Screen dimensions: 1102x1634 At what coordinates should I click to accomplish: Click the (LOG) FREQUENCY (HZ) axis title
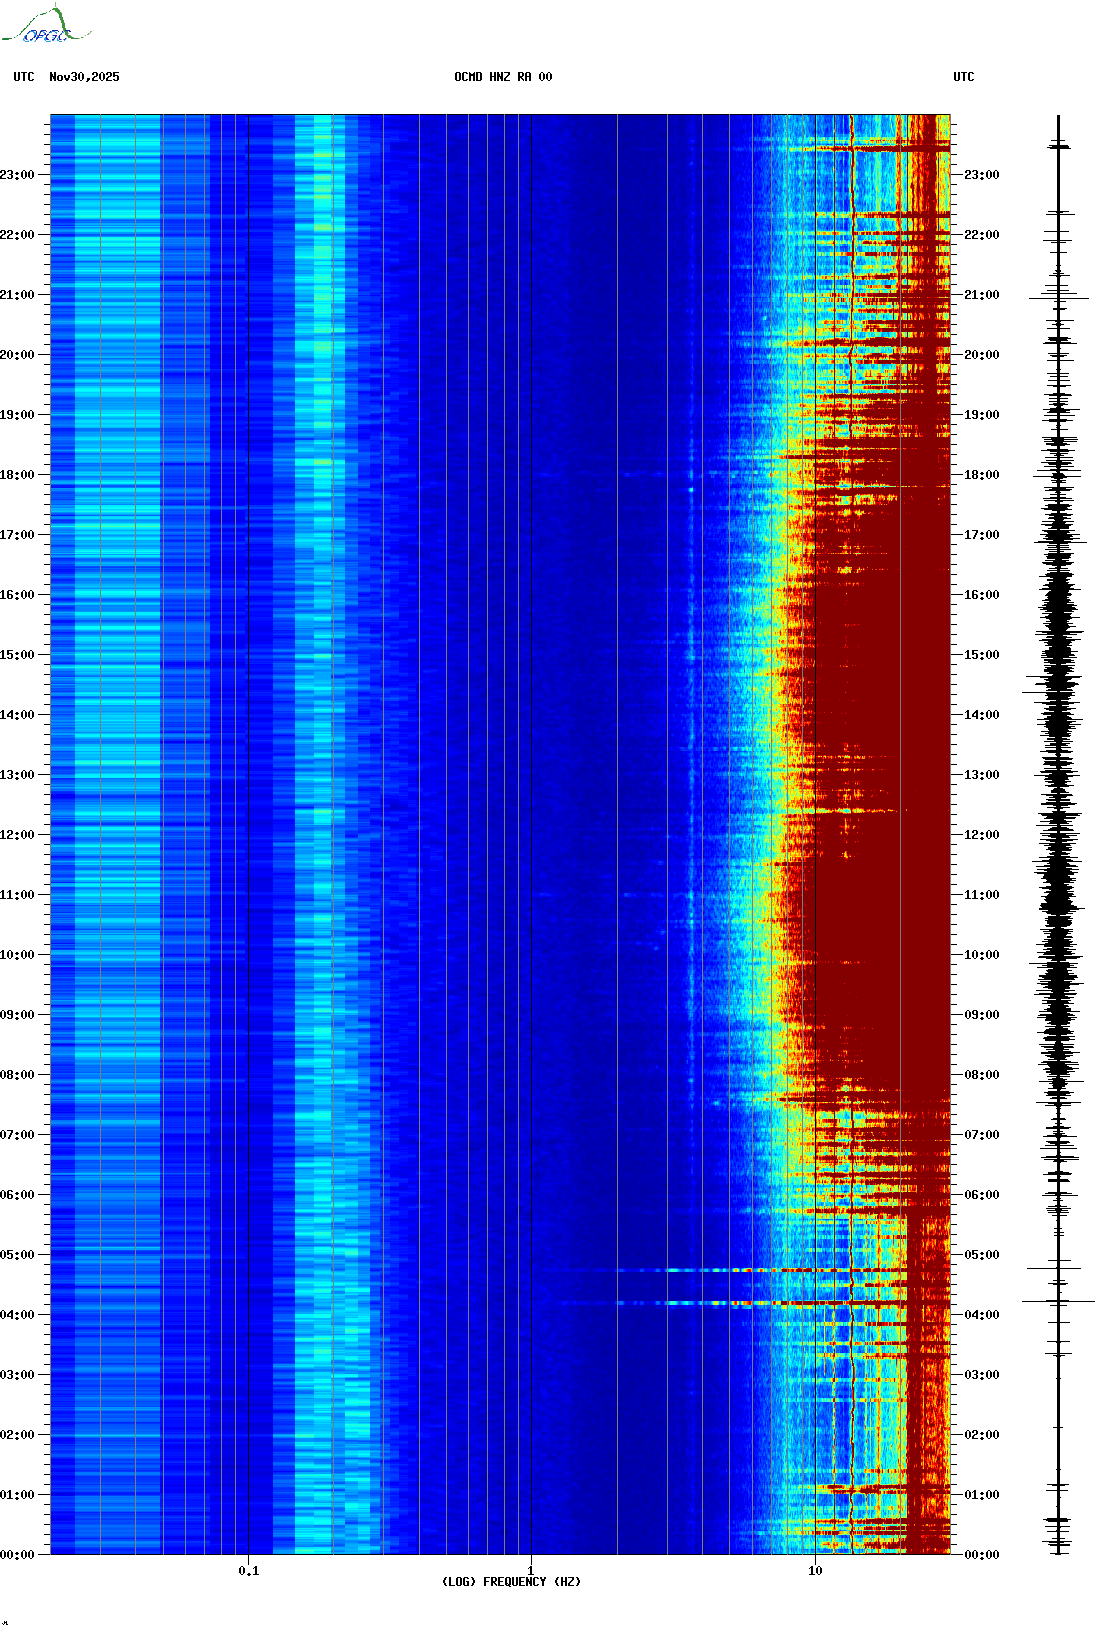[511, 1581]
